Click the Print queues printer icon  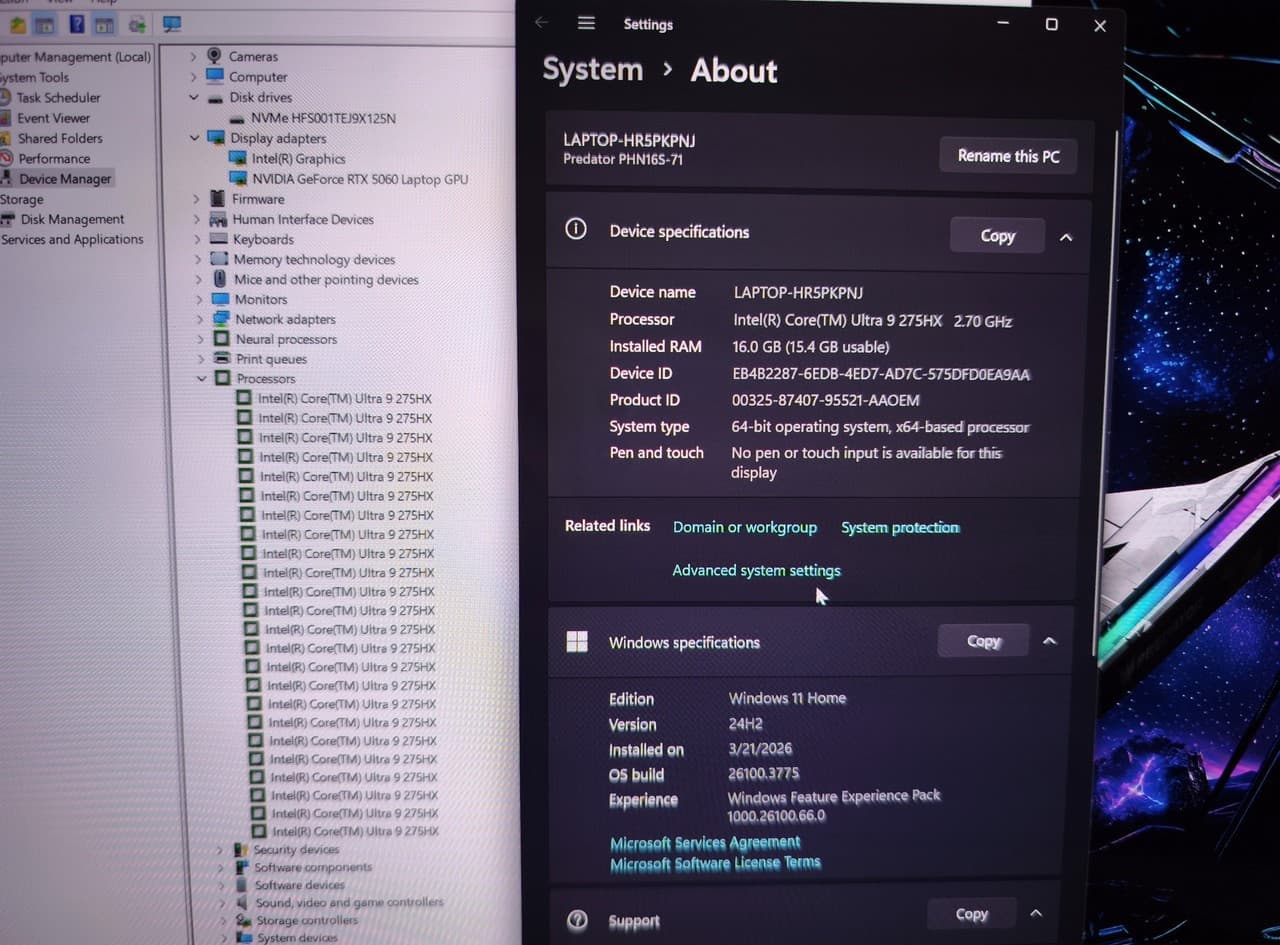click(222, 358)
